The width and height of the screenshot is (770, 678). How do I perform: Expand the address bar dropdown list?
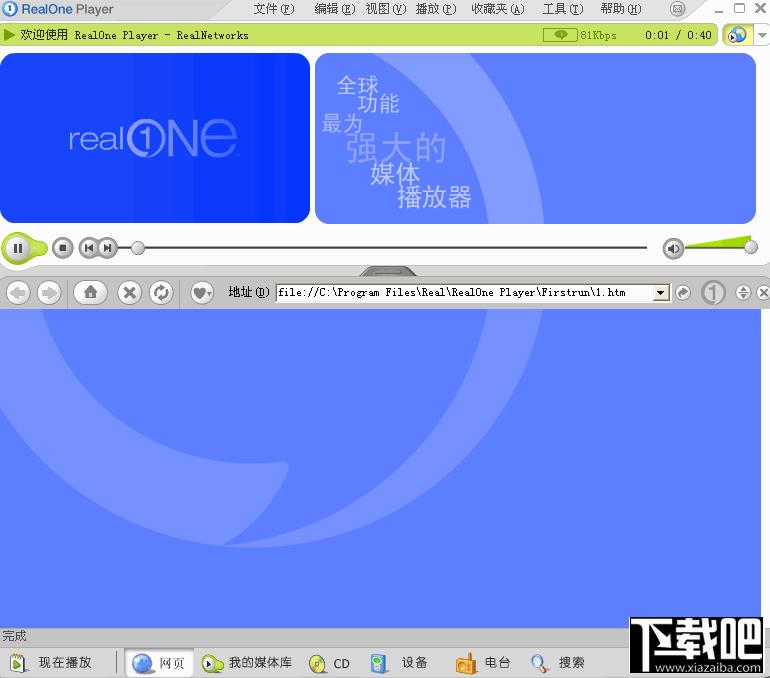pyautogui.click(x=660, y=293)
